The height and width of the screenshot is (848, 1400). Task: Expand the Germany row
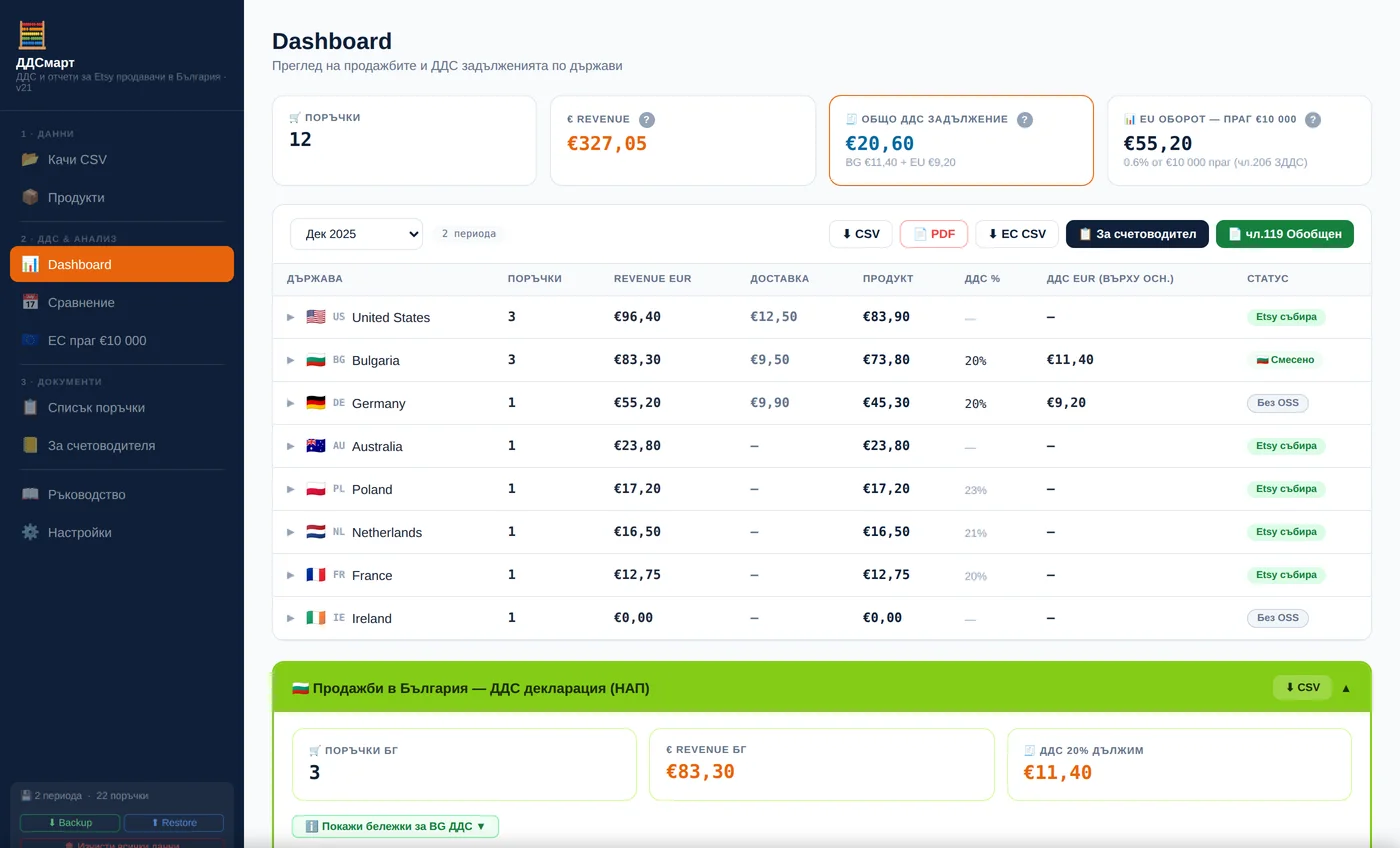(x=291, y=403)
